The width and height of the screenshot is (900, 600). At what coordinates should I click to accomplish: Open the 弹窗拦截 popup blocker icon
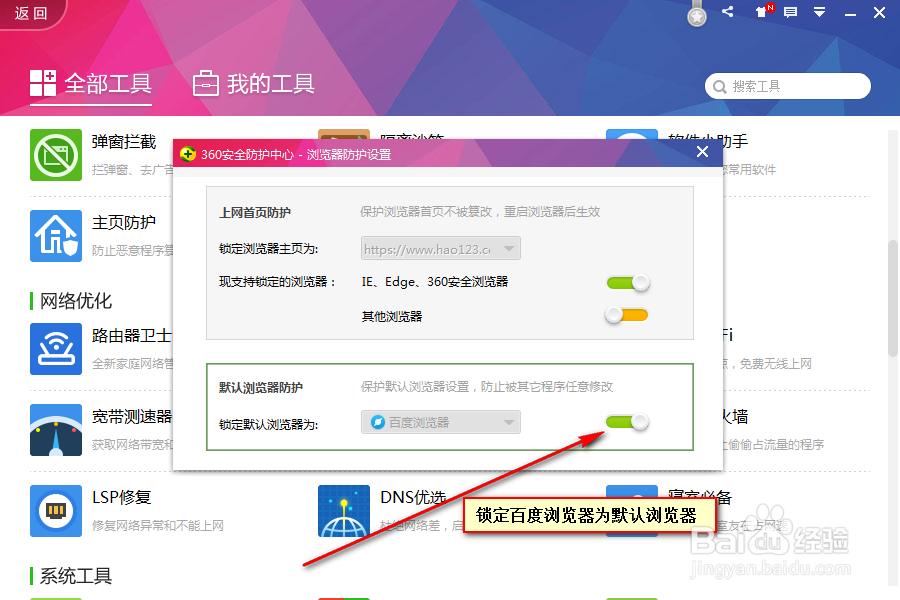point(56,155)
